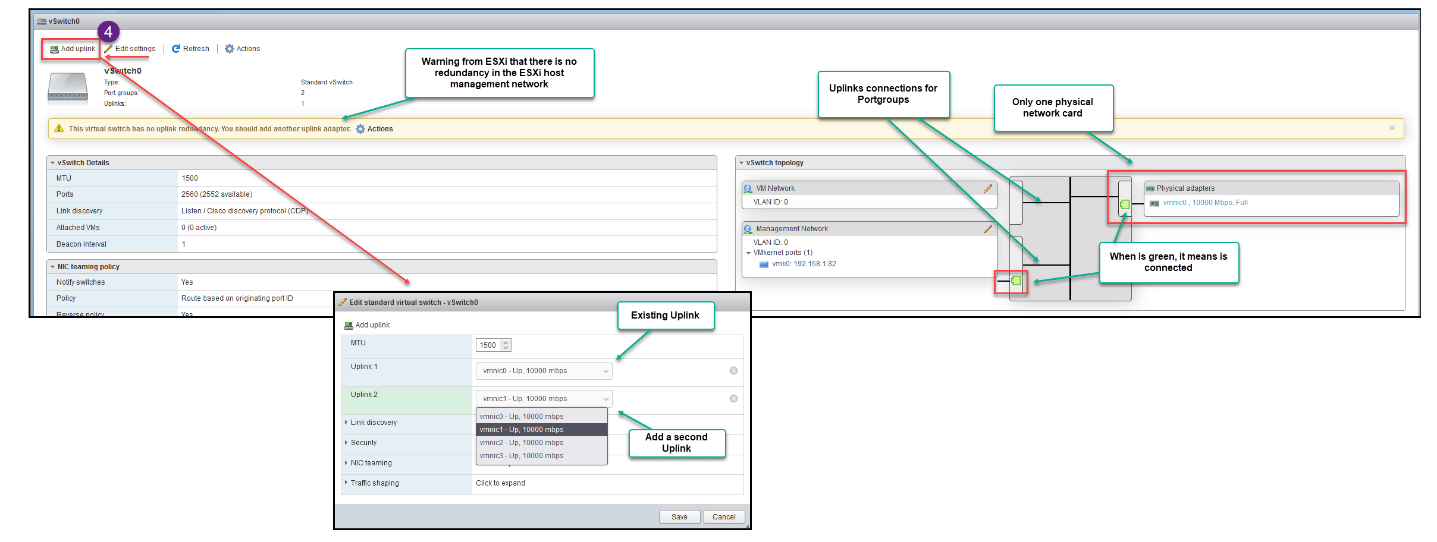The image size is (1437, 542).
Task: Click the yellow warning triangle icon
Action: tap(59, 129)
